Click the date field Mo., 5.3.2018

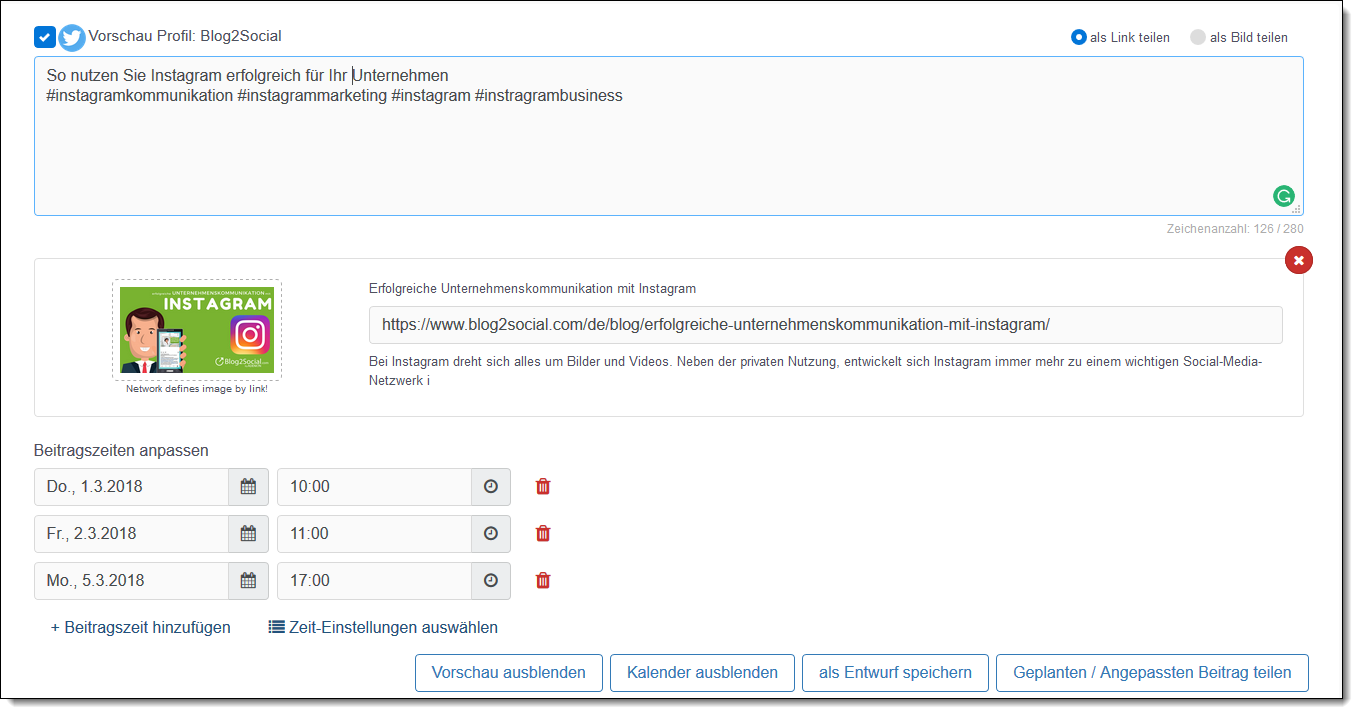tap(131, 581)
